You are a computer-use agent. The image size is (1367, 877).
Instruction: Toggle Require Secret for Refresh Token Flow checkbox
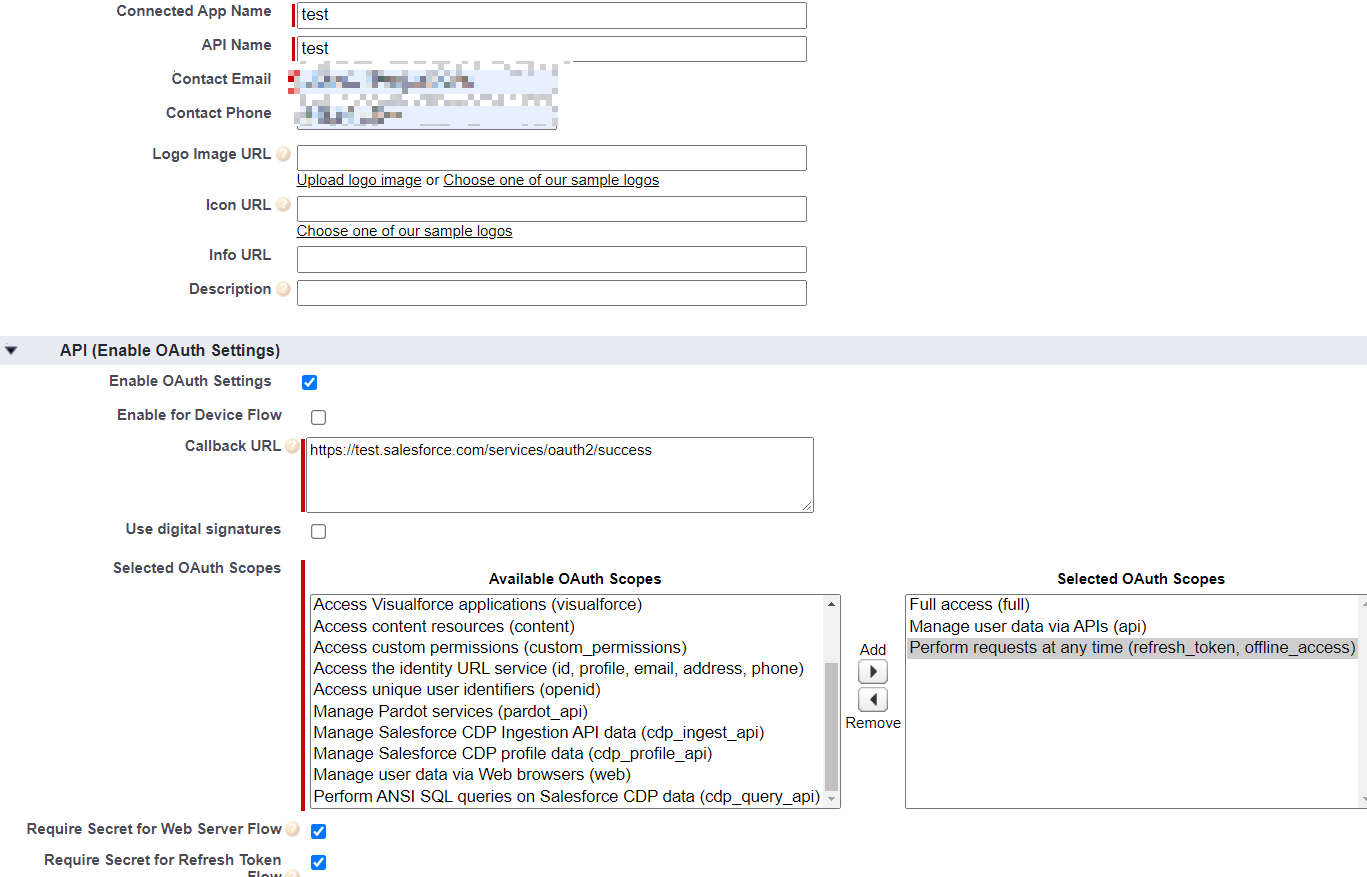(318, 862)
